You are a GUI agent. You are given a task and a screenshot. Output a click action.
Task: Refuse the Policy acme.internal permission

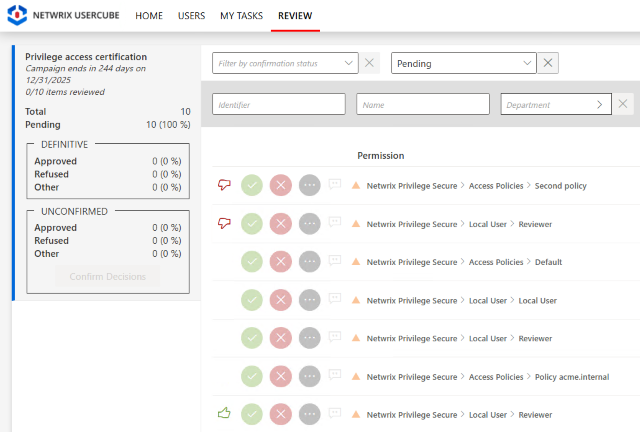click(281, 376)
